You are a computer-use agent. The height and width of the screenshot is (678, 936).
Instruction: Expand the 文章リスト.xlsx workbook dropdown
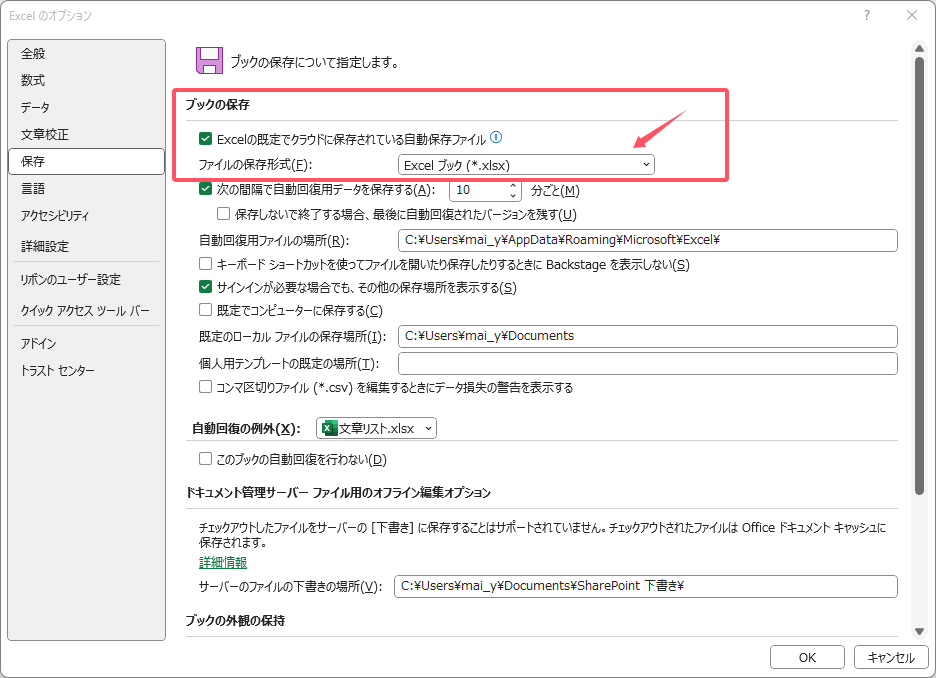click(428, 428)
